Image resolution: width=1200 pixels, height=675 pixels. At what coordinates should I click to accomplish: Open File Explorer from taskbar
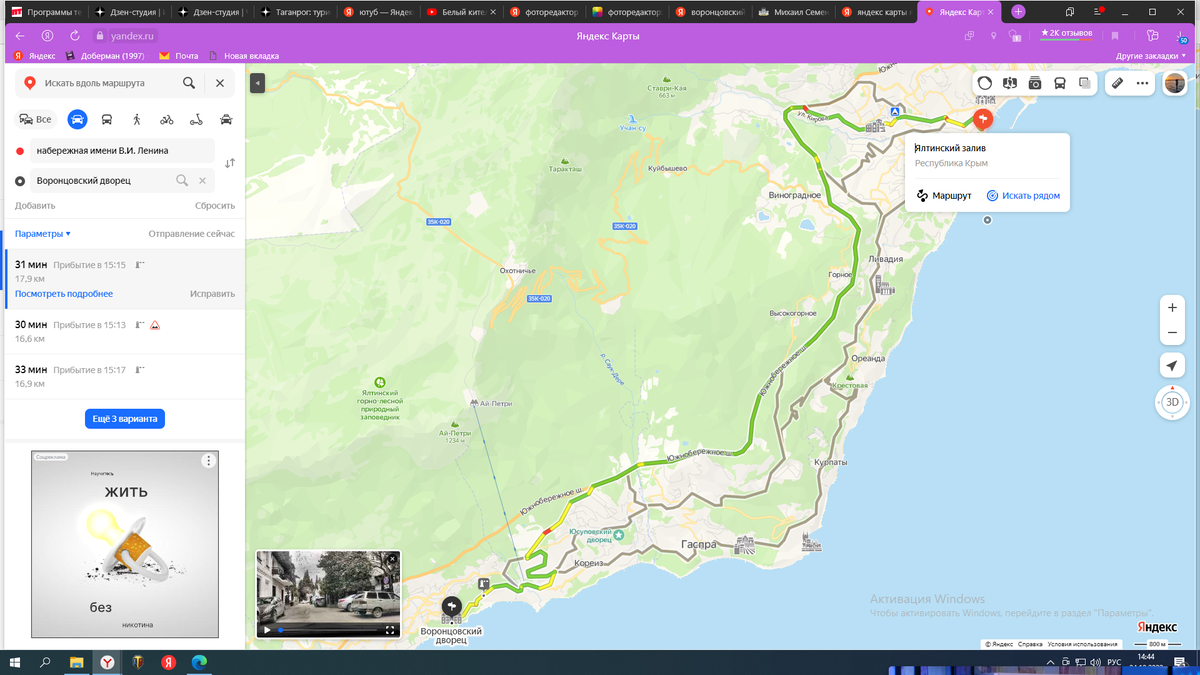click(76, 662)
